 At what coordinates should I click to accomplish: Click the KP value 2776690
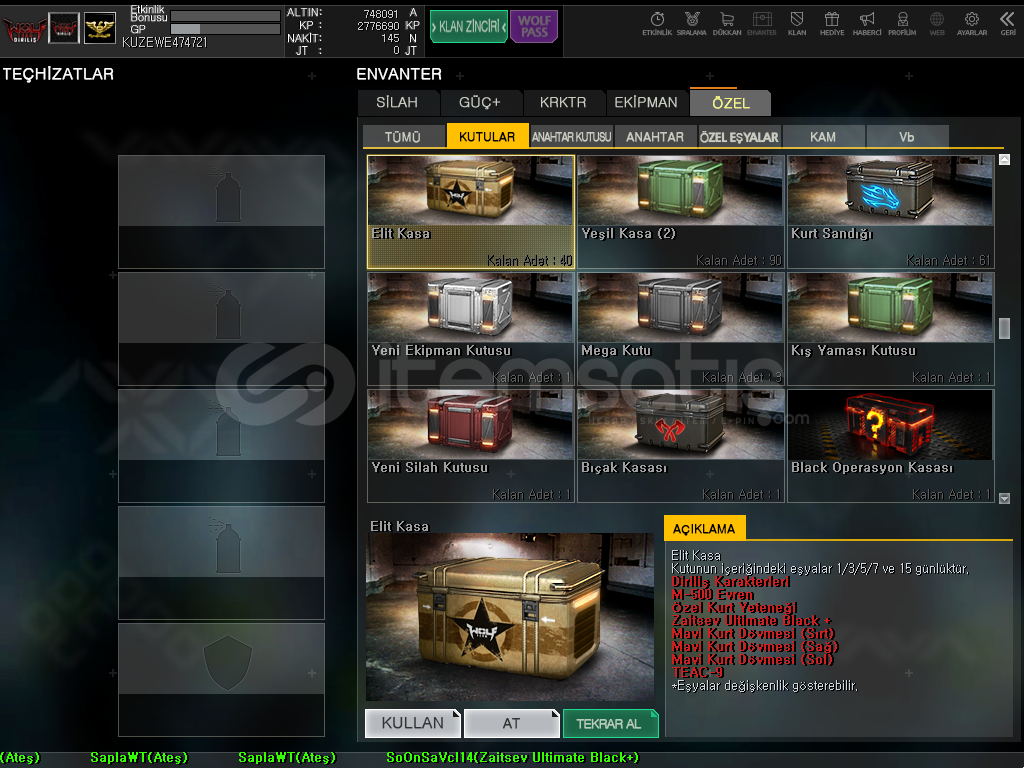point(377,25)
